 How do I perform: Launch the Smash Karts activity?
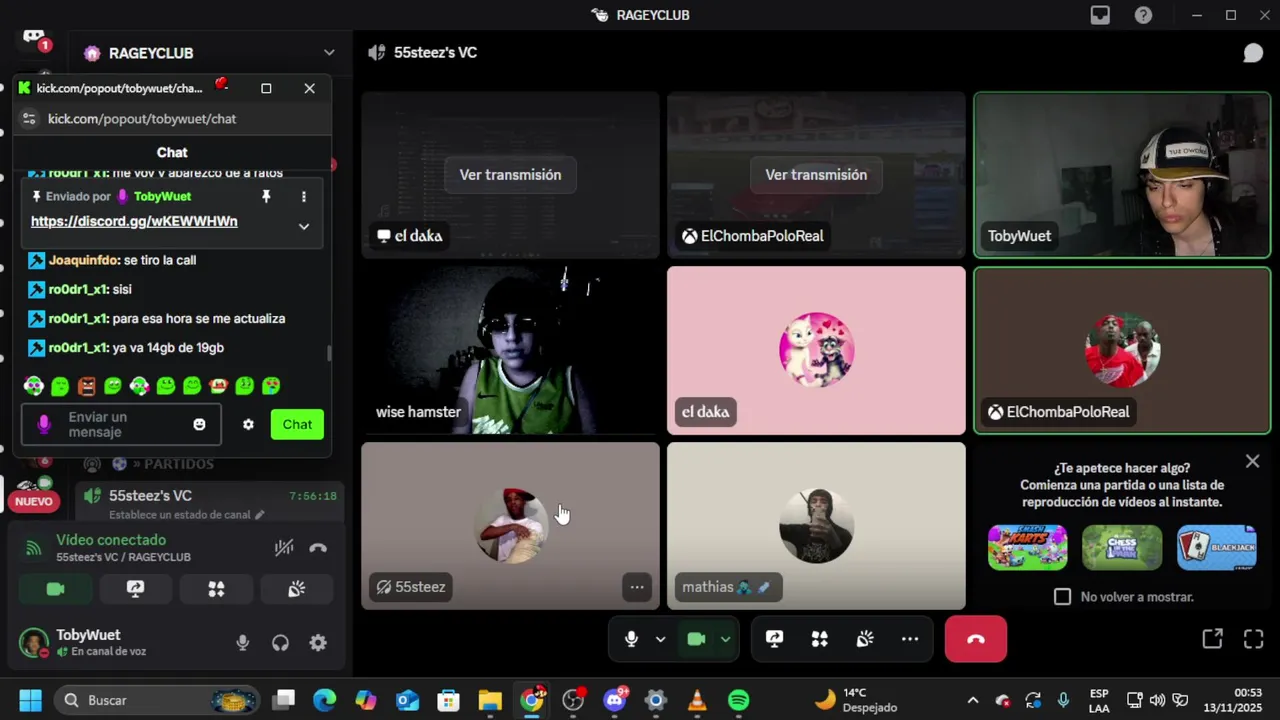pyautogui.click(x=1027, y=547)
